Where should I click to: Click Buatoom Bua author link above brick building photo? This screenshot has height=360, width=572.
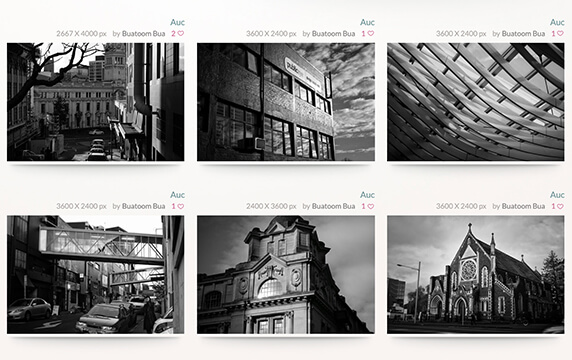[333, 34]
